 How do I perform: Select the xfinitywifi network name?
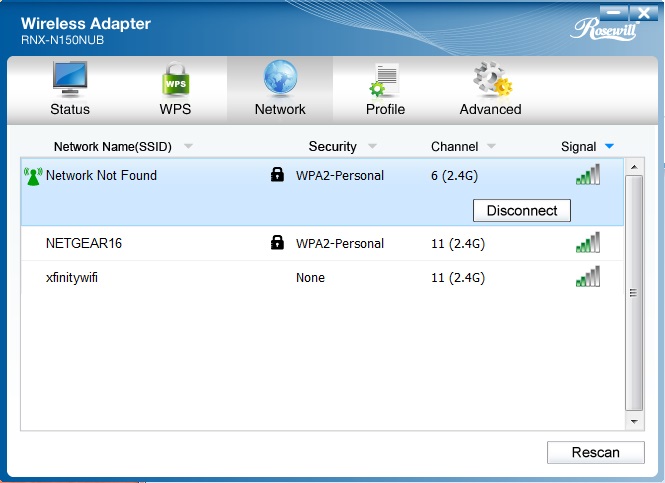(x=72, y=277)
